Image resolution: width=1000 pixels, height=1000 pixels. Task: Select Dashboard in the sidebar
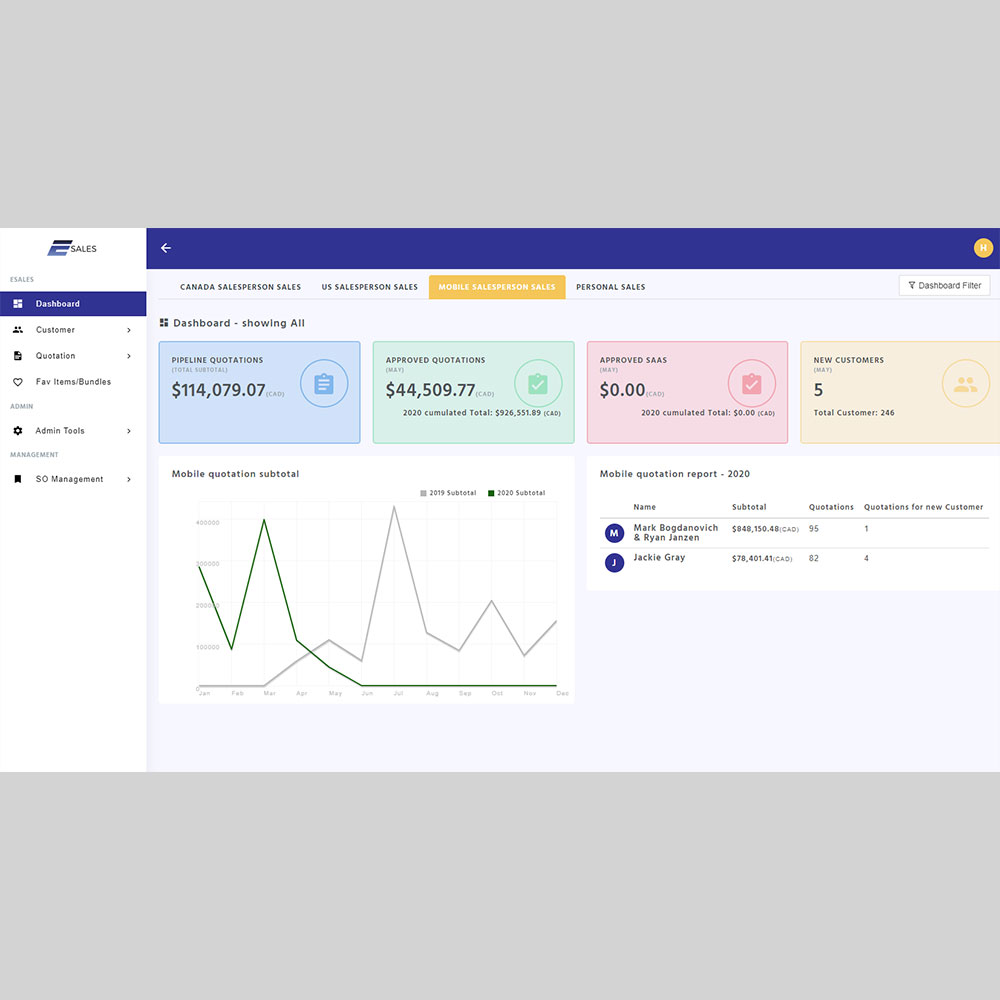pyautogui.click(x=57, y=304)
